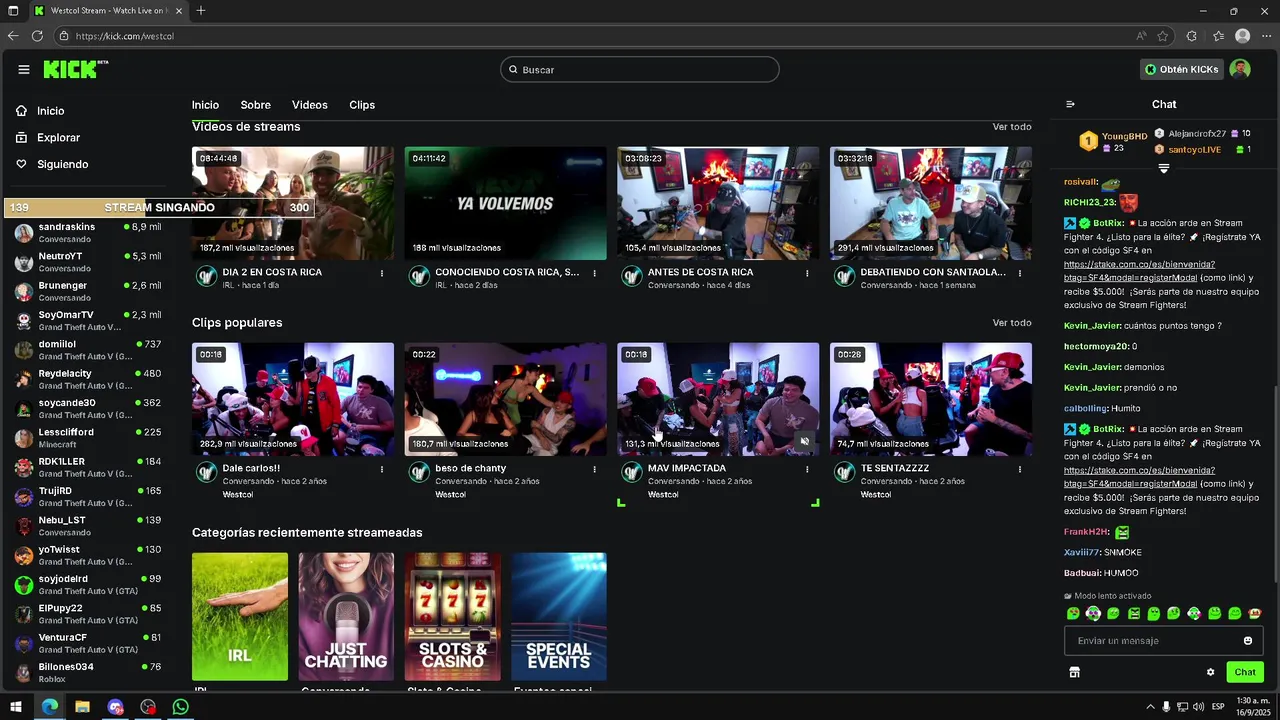The width and height of the screenshot is (1280, 720).
Task: Open options for Dale carlos!! clip
Action: pyautogui.click(x=381, y=469)
